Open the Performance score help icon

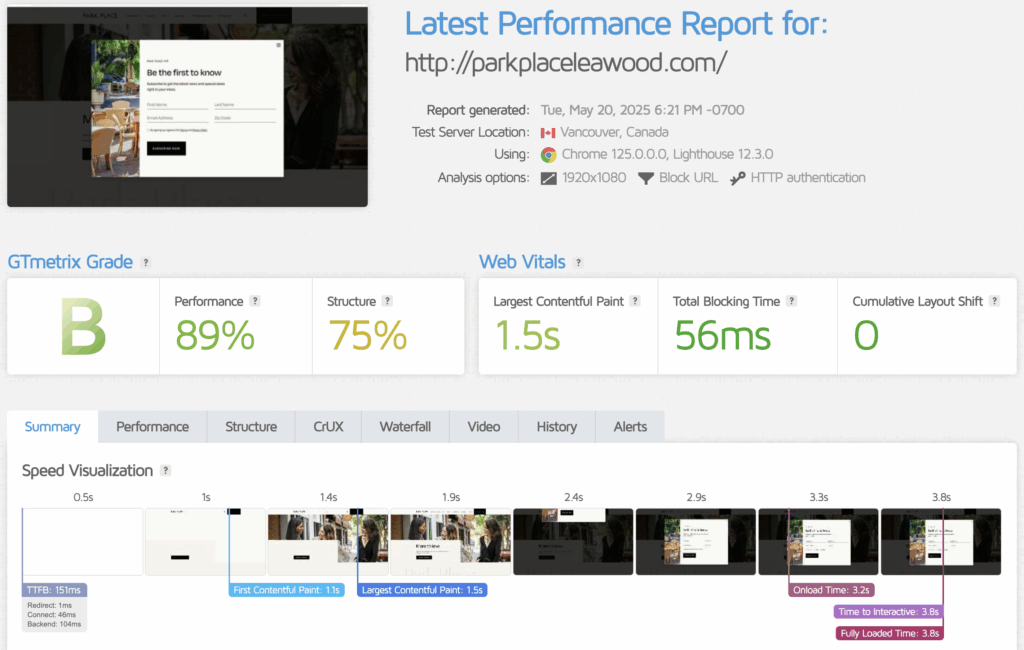pyautogui.click(x=255, y=301)
